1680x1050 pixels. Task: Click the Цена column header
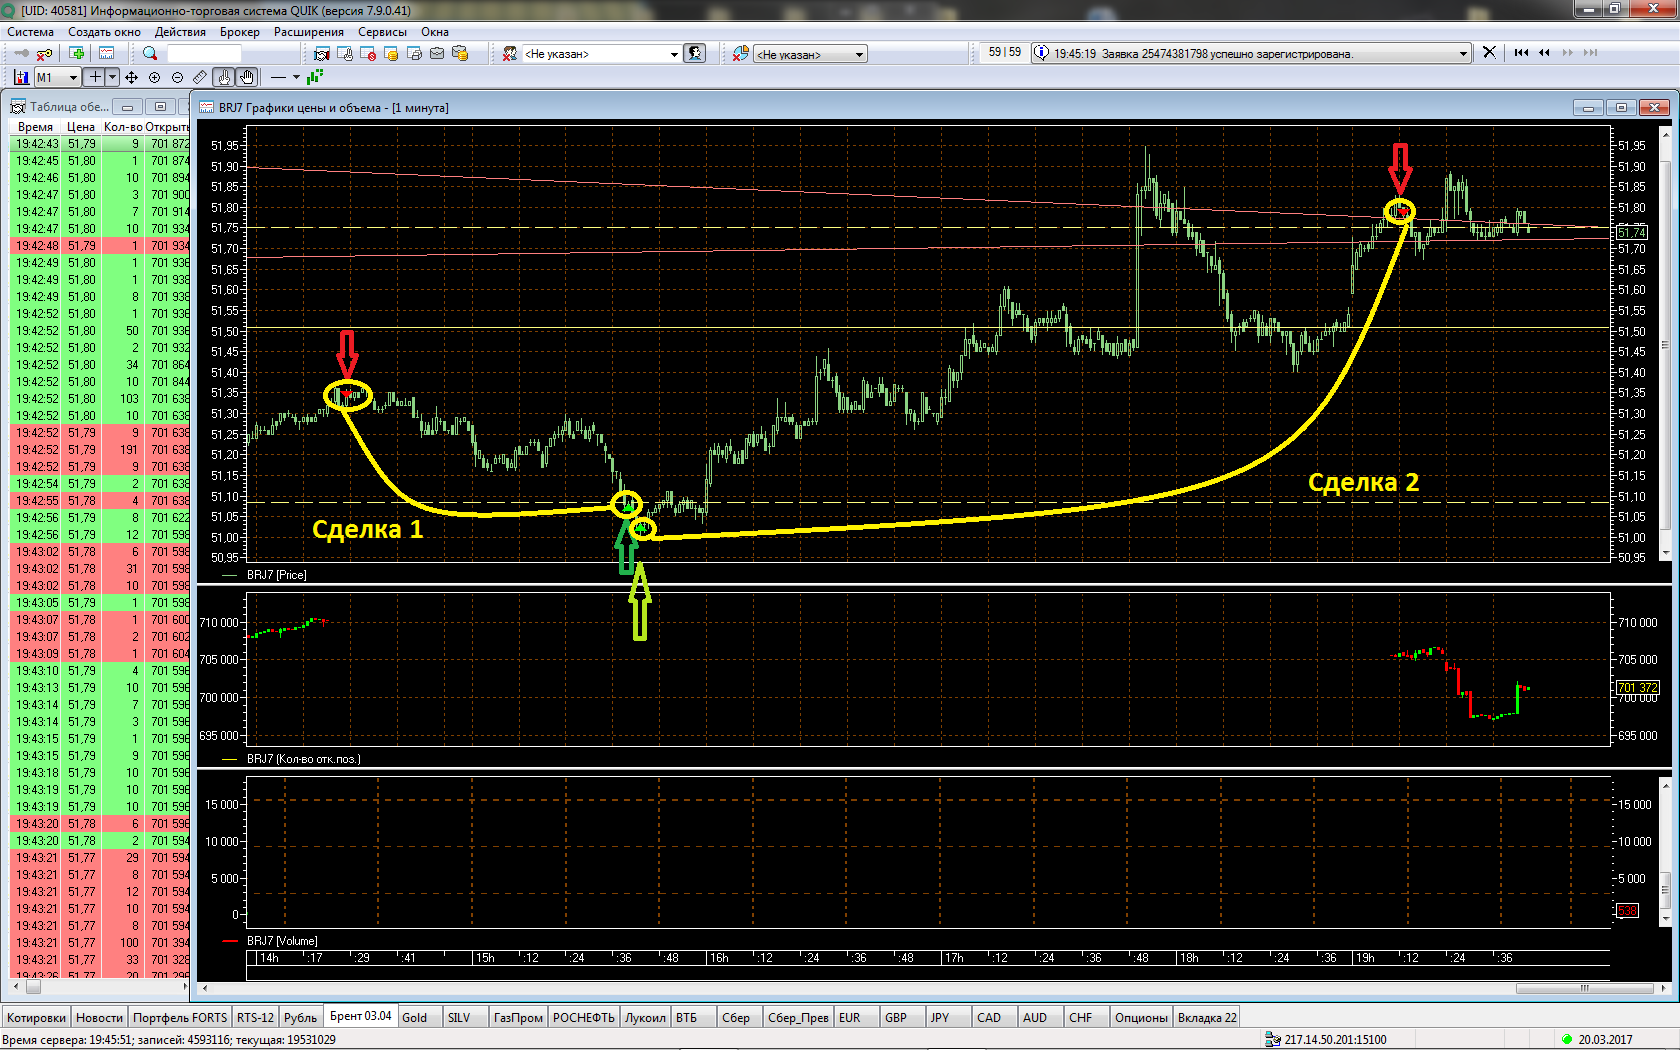[x=81, y=127]
